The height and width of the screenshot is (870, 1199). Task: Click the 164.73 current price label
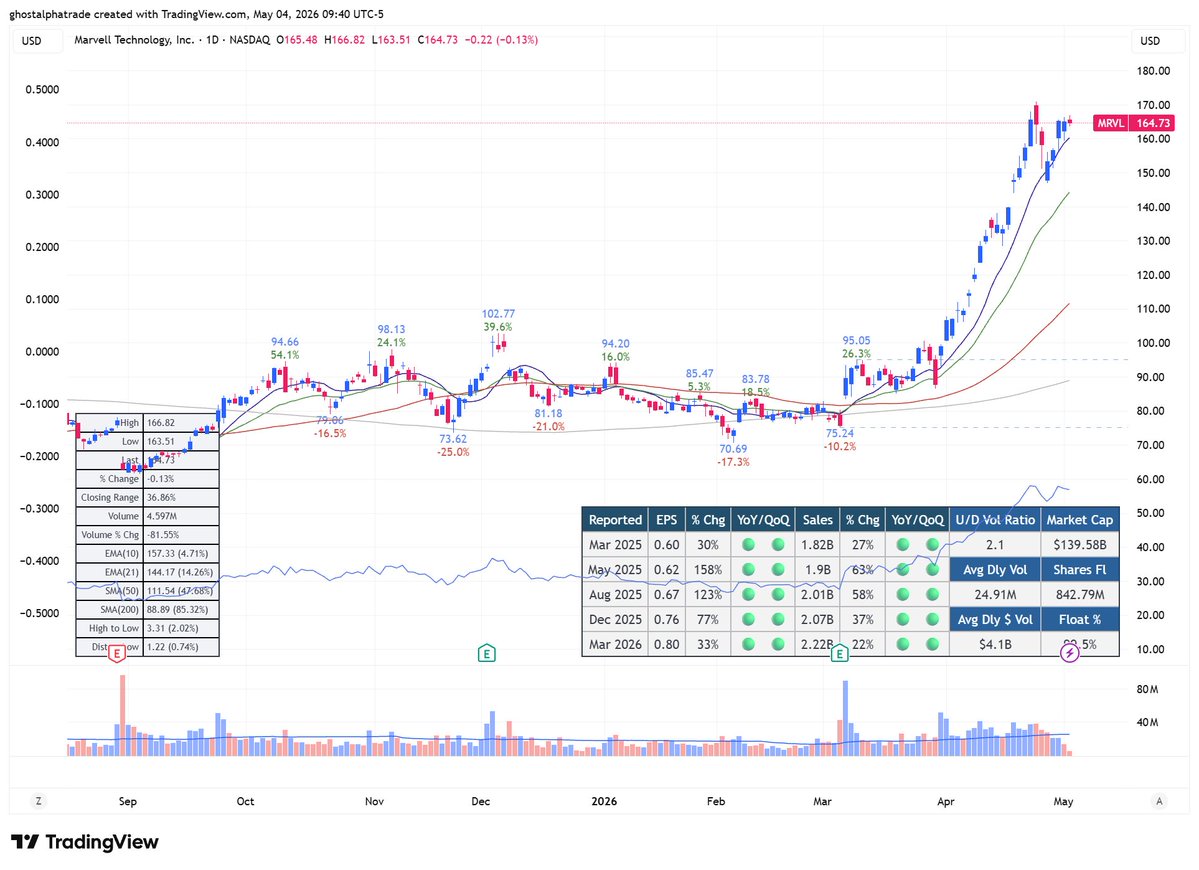tap(1152, 123)
